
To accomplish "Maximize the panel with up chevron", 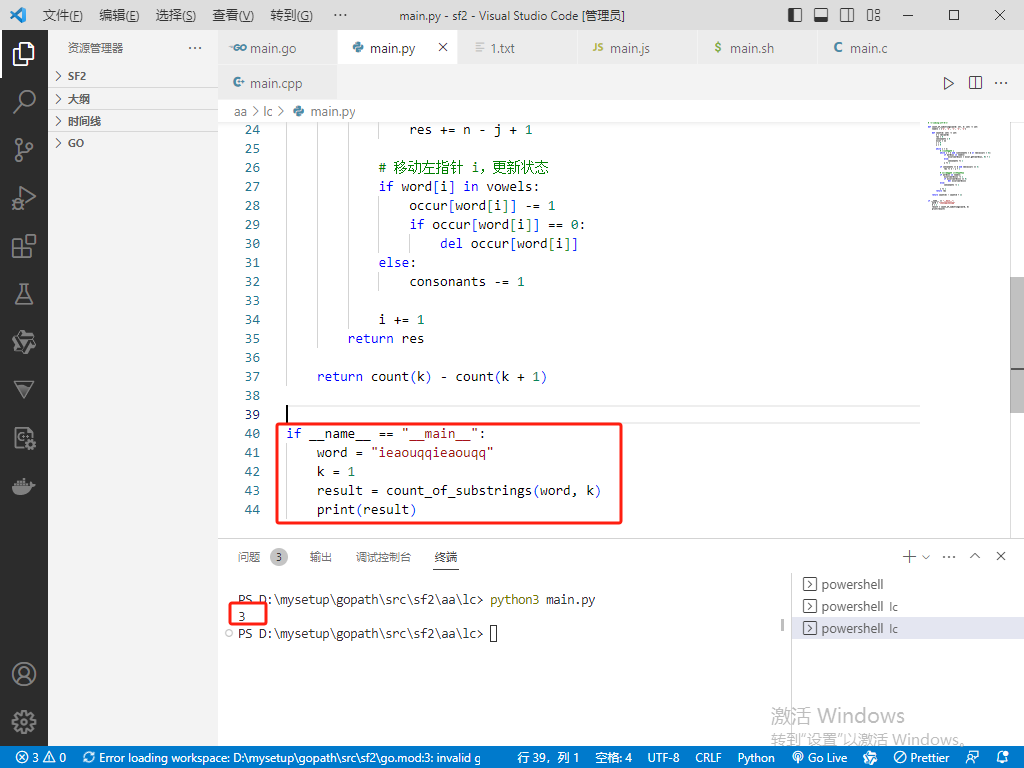I will click(x=975, y=556).
